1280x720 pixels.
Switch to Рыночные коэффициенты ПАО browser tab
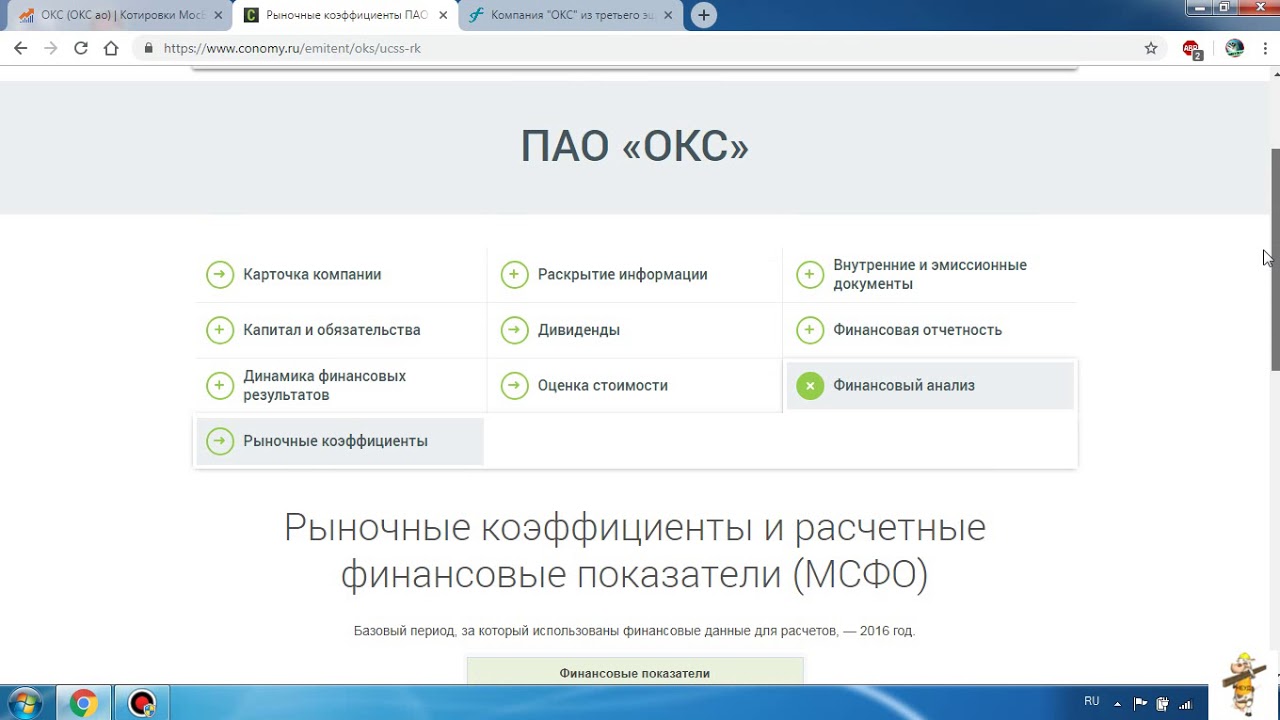coord(345,15)
